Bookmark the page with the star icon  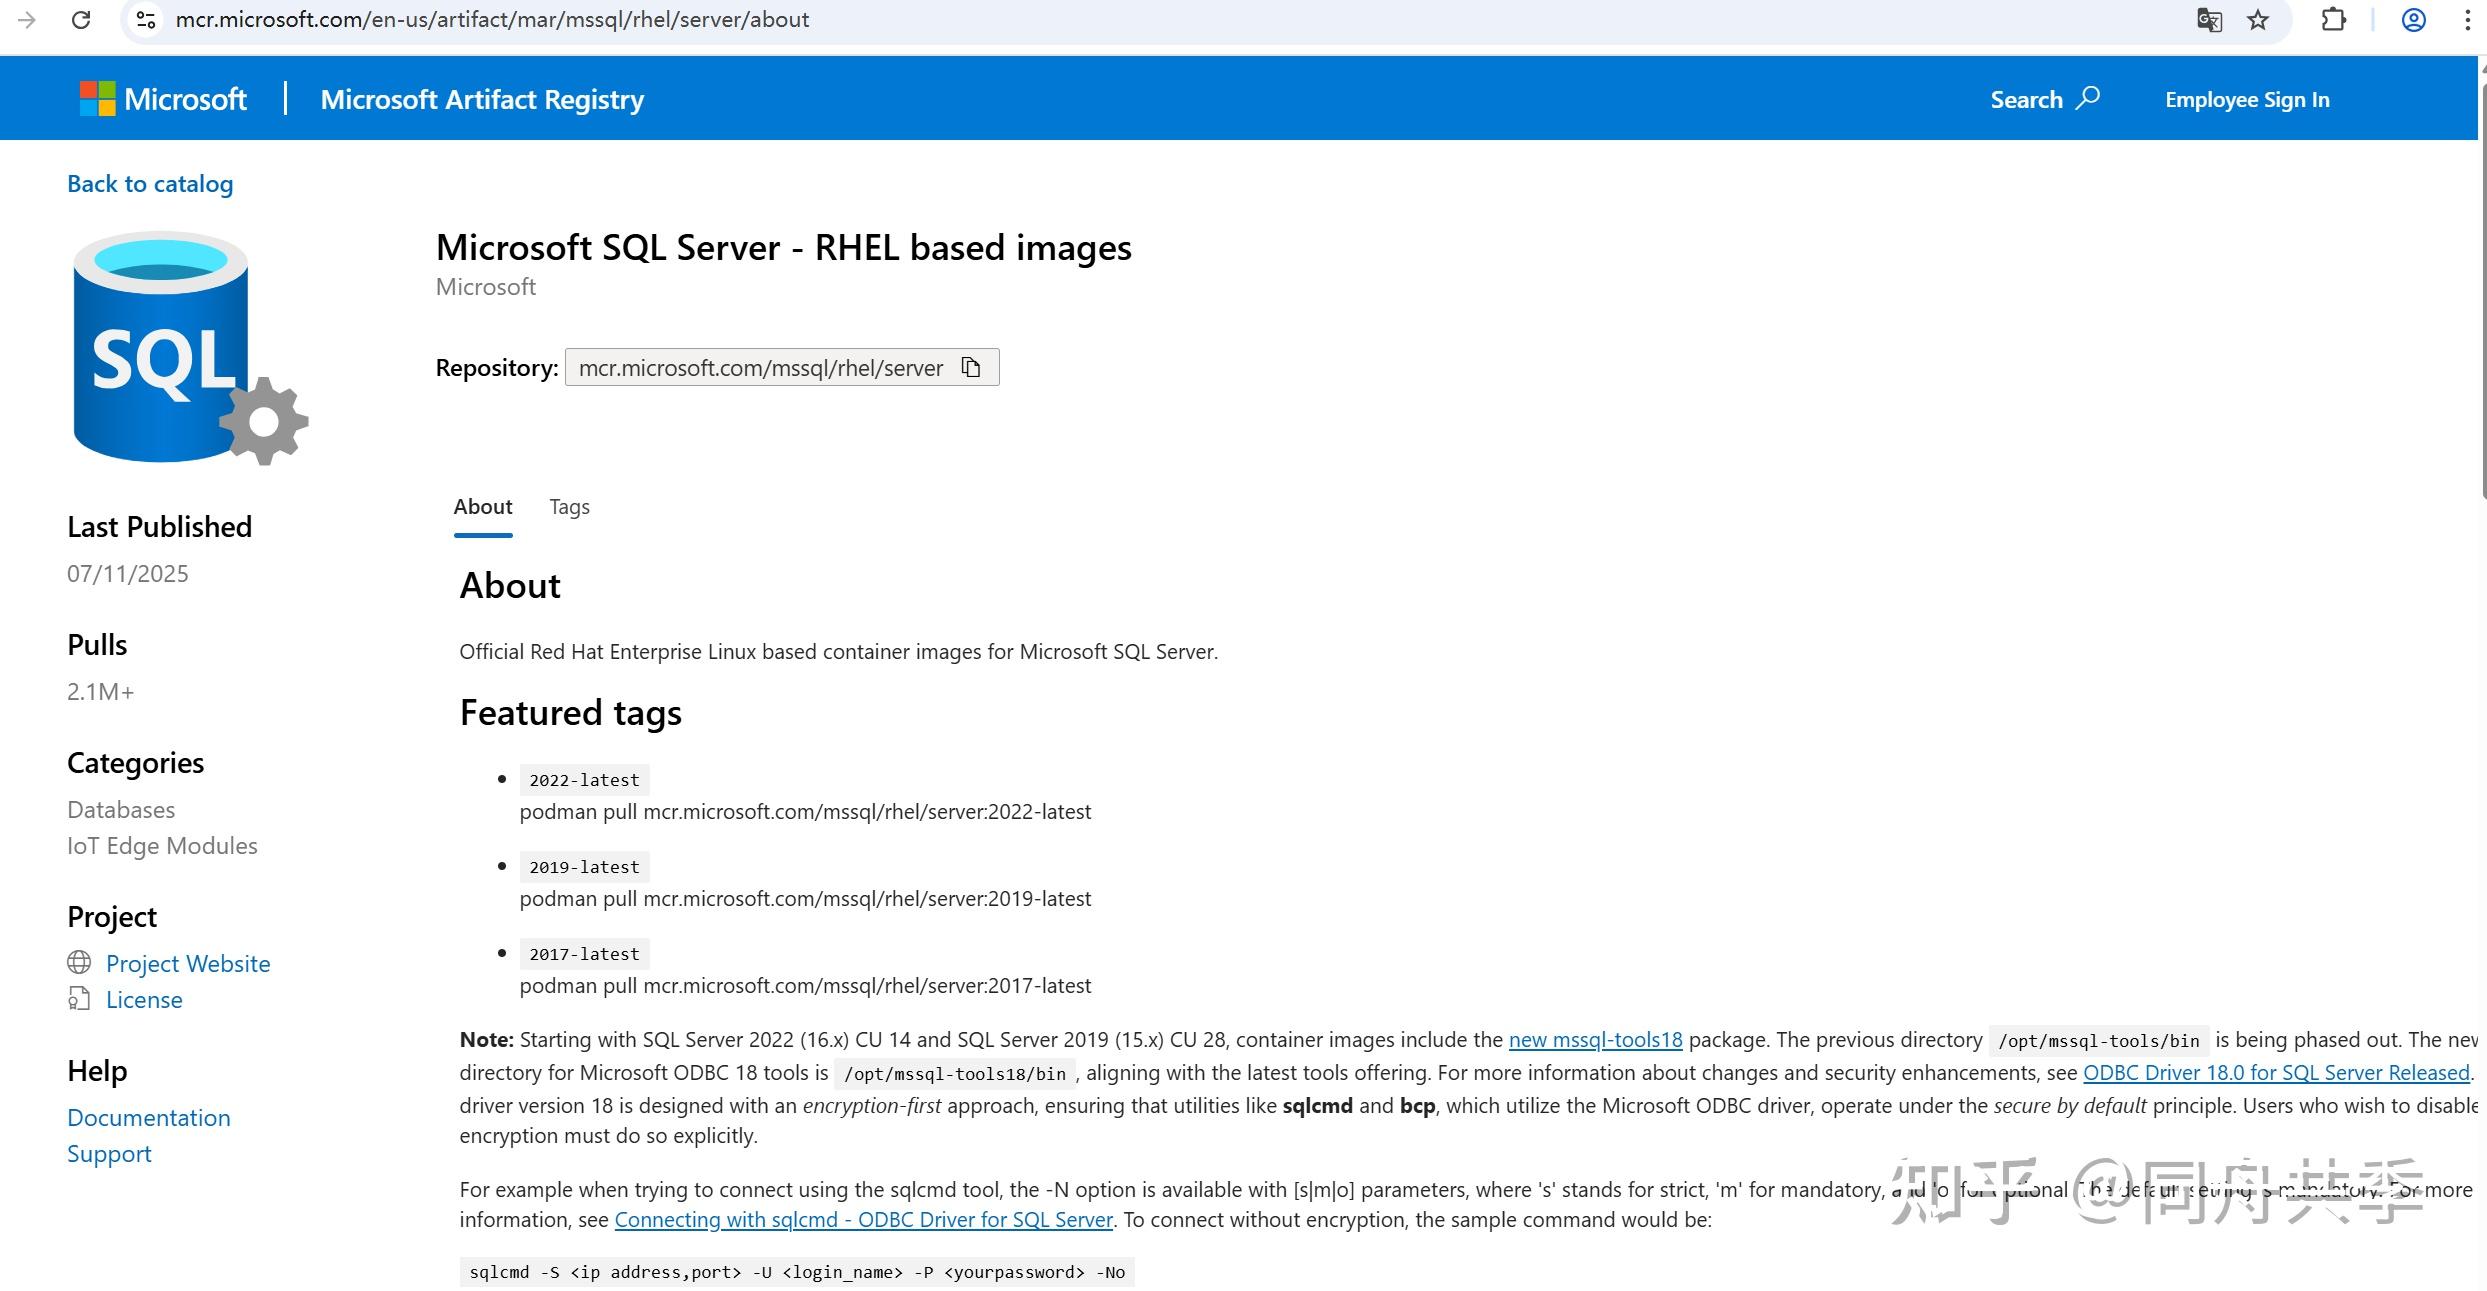pos(2258,19)
